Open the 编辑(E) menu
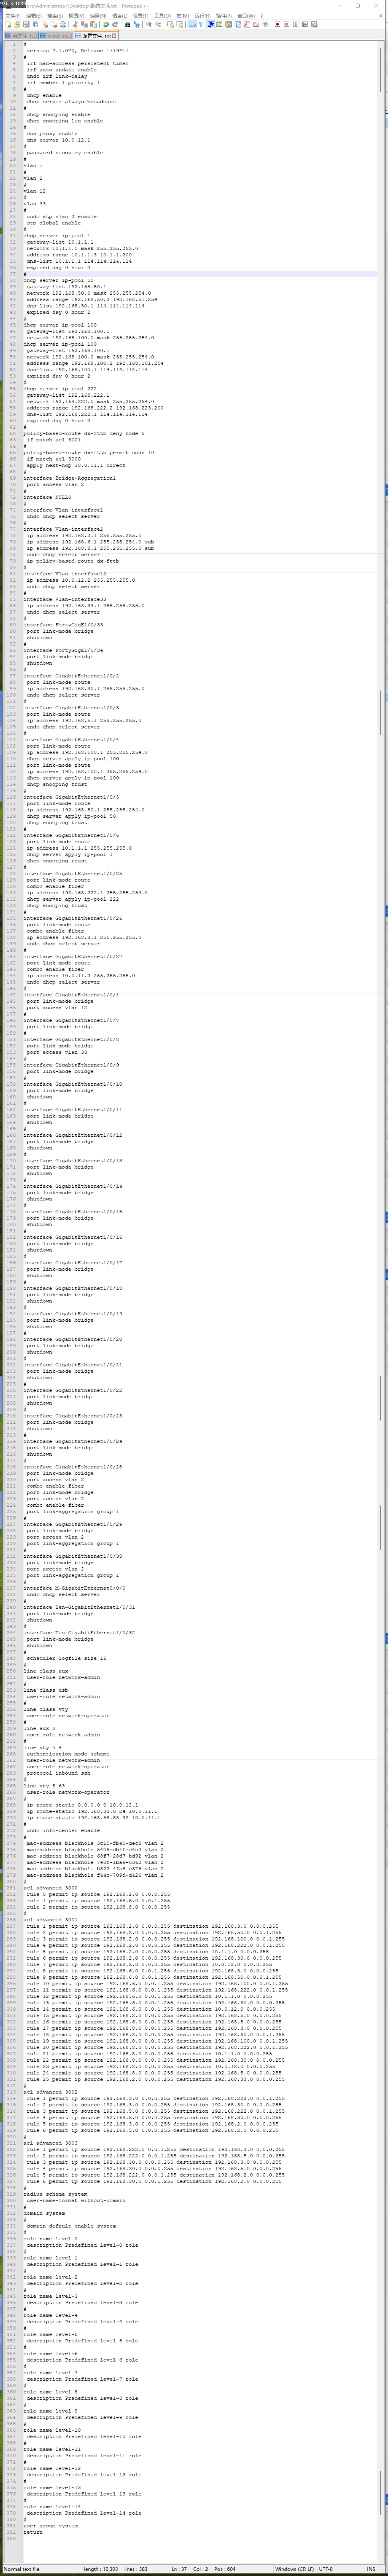Image resolution: width=388 pixels, height=2576 pixels. 34,16
